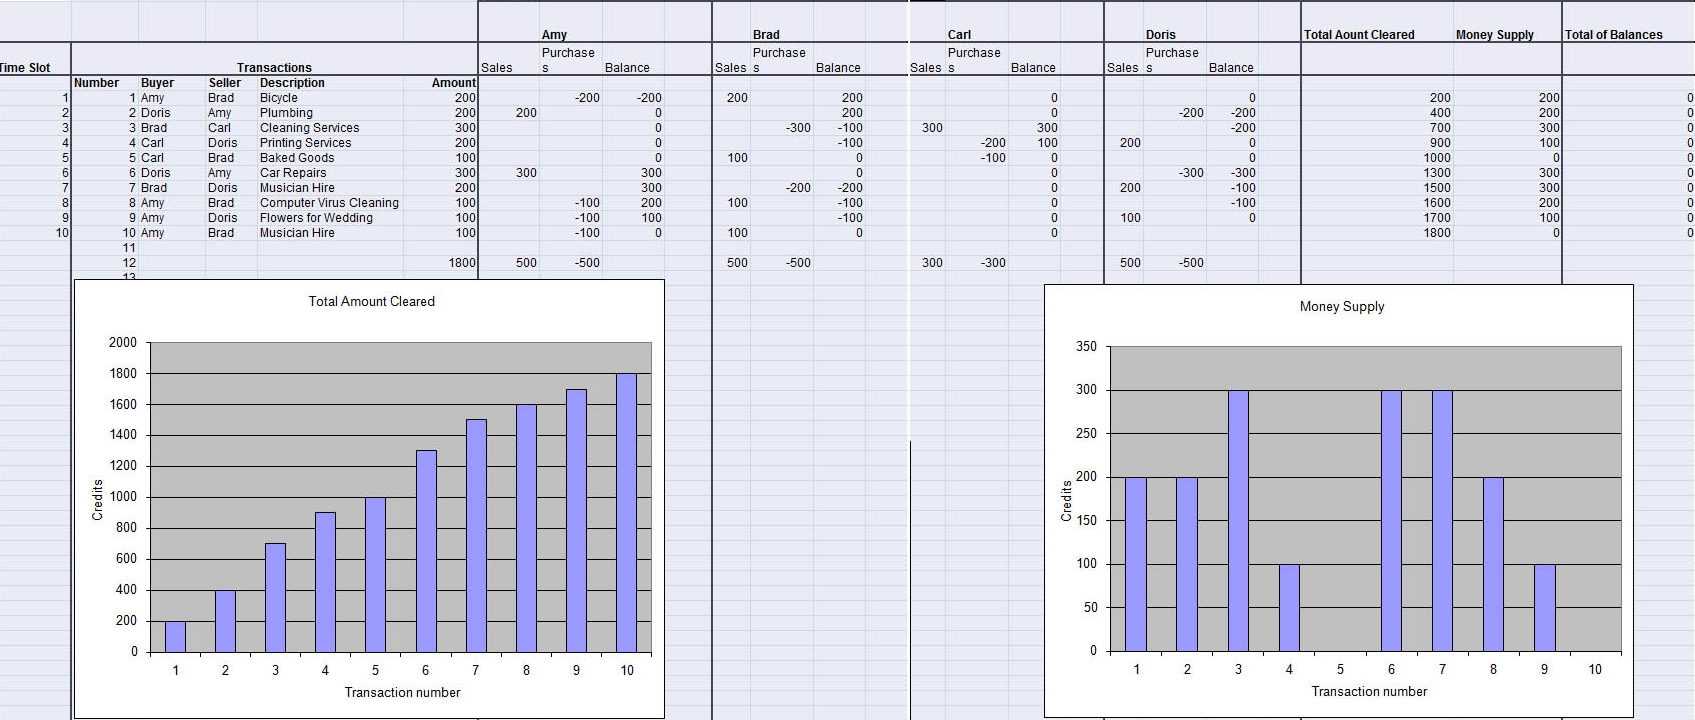Select transaction 3 bar in Money Supply chart
Image resolution: width=1695 pixels, height=720 pixels.
1238,520
